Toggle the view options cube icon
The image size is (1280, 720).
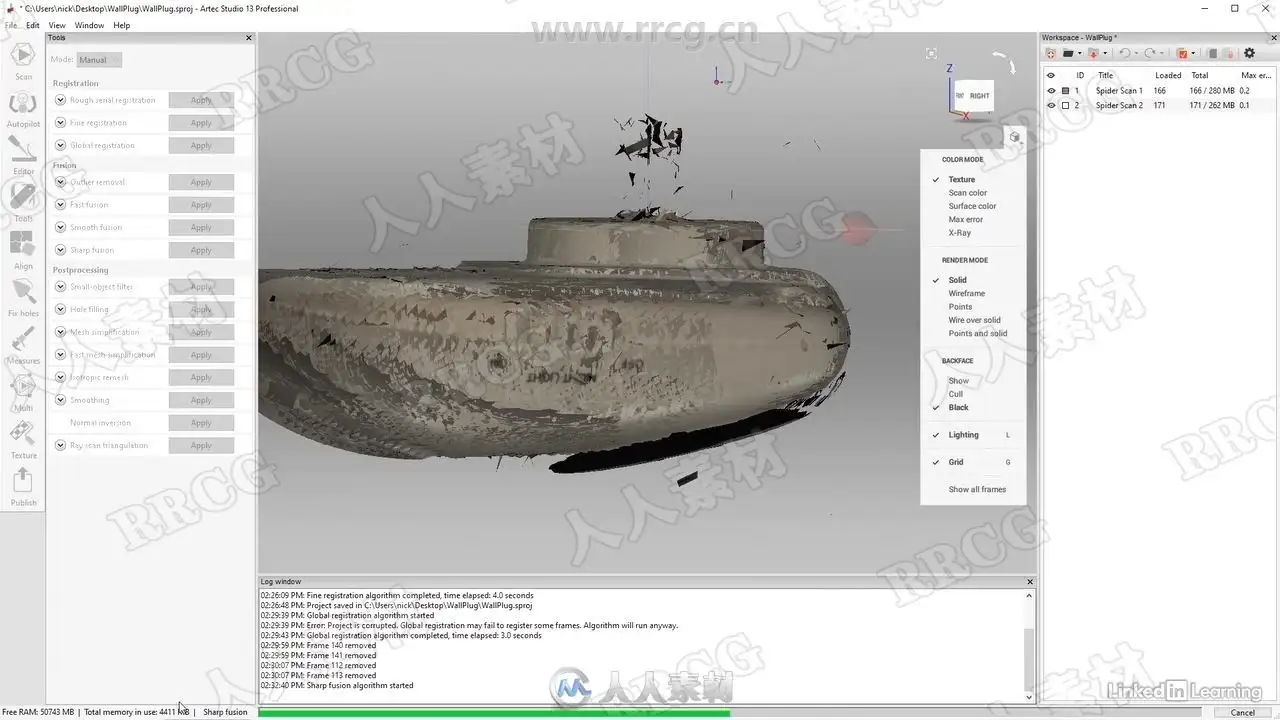pyautogui.click(x=1014, y=137)
